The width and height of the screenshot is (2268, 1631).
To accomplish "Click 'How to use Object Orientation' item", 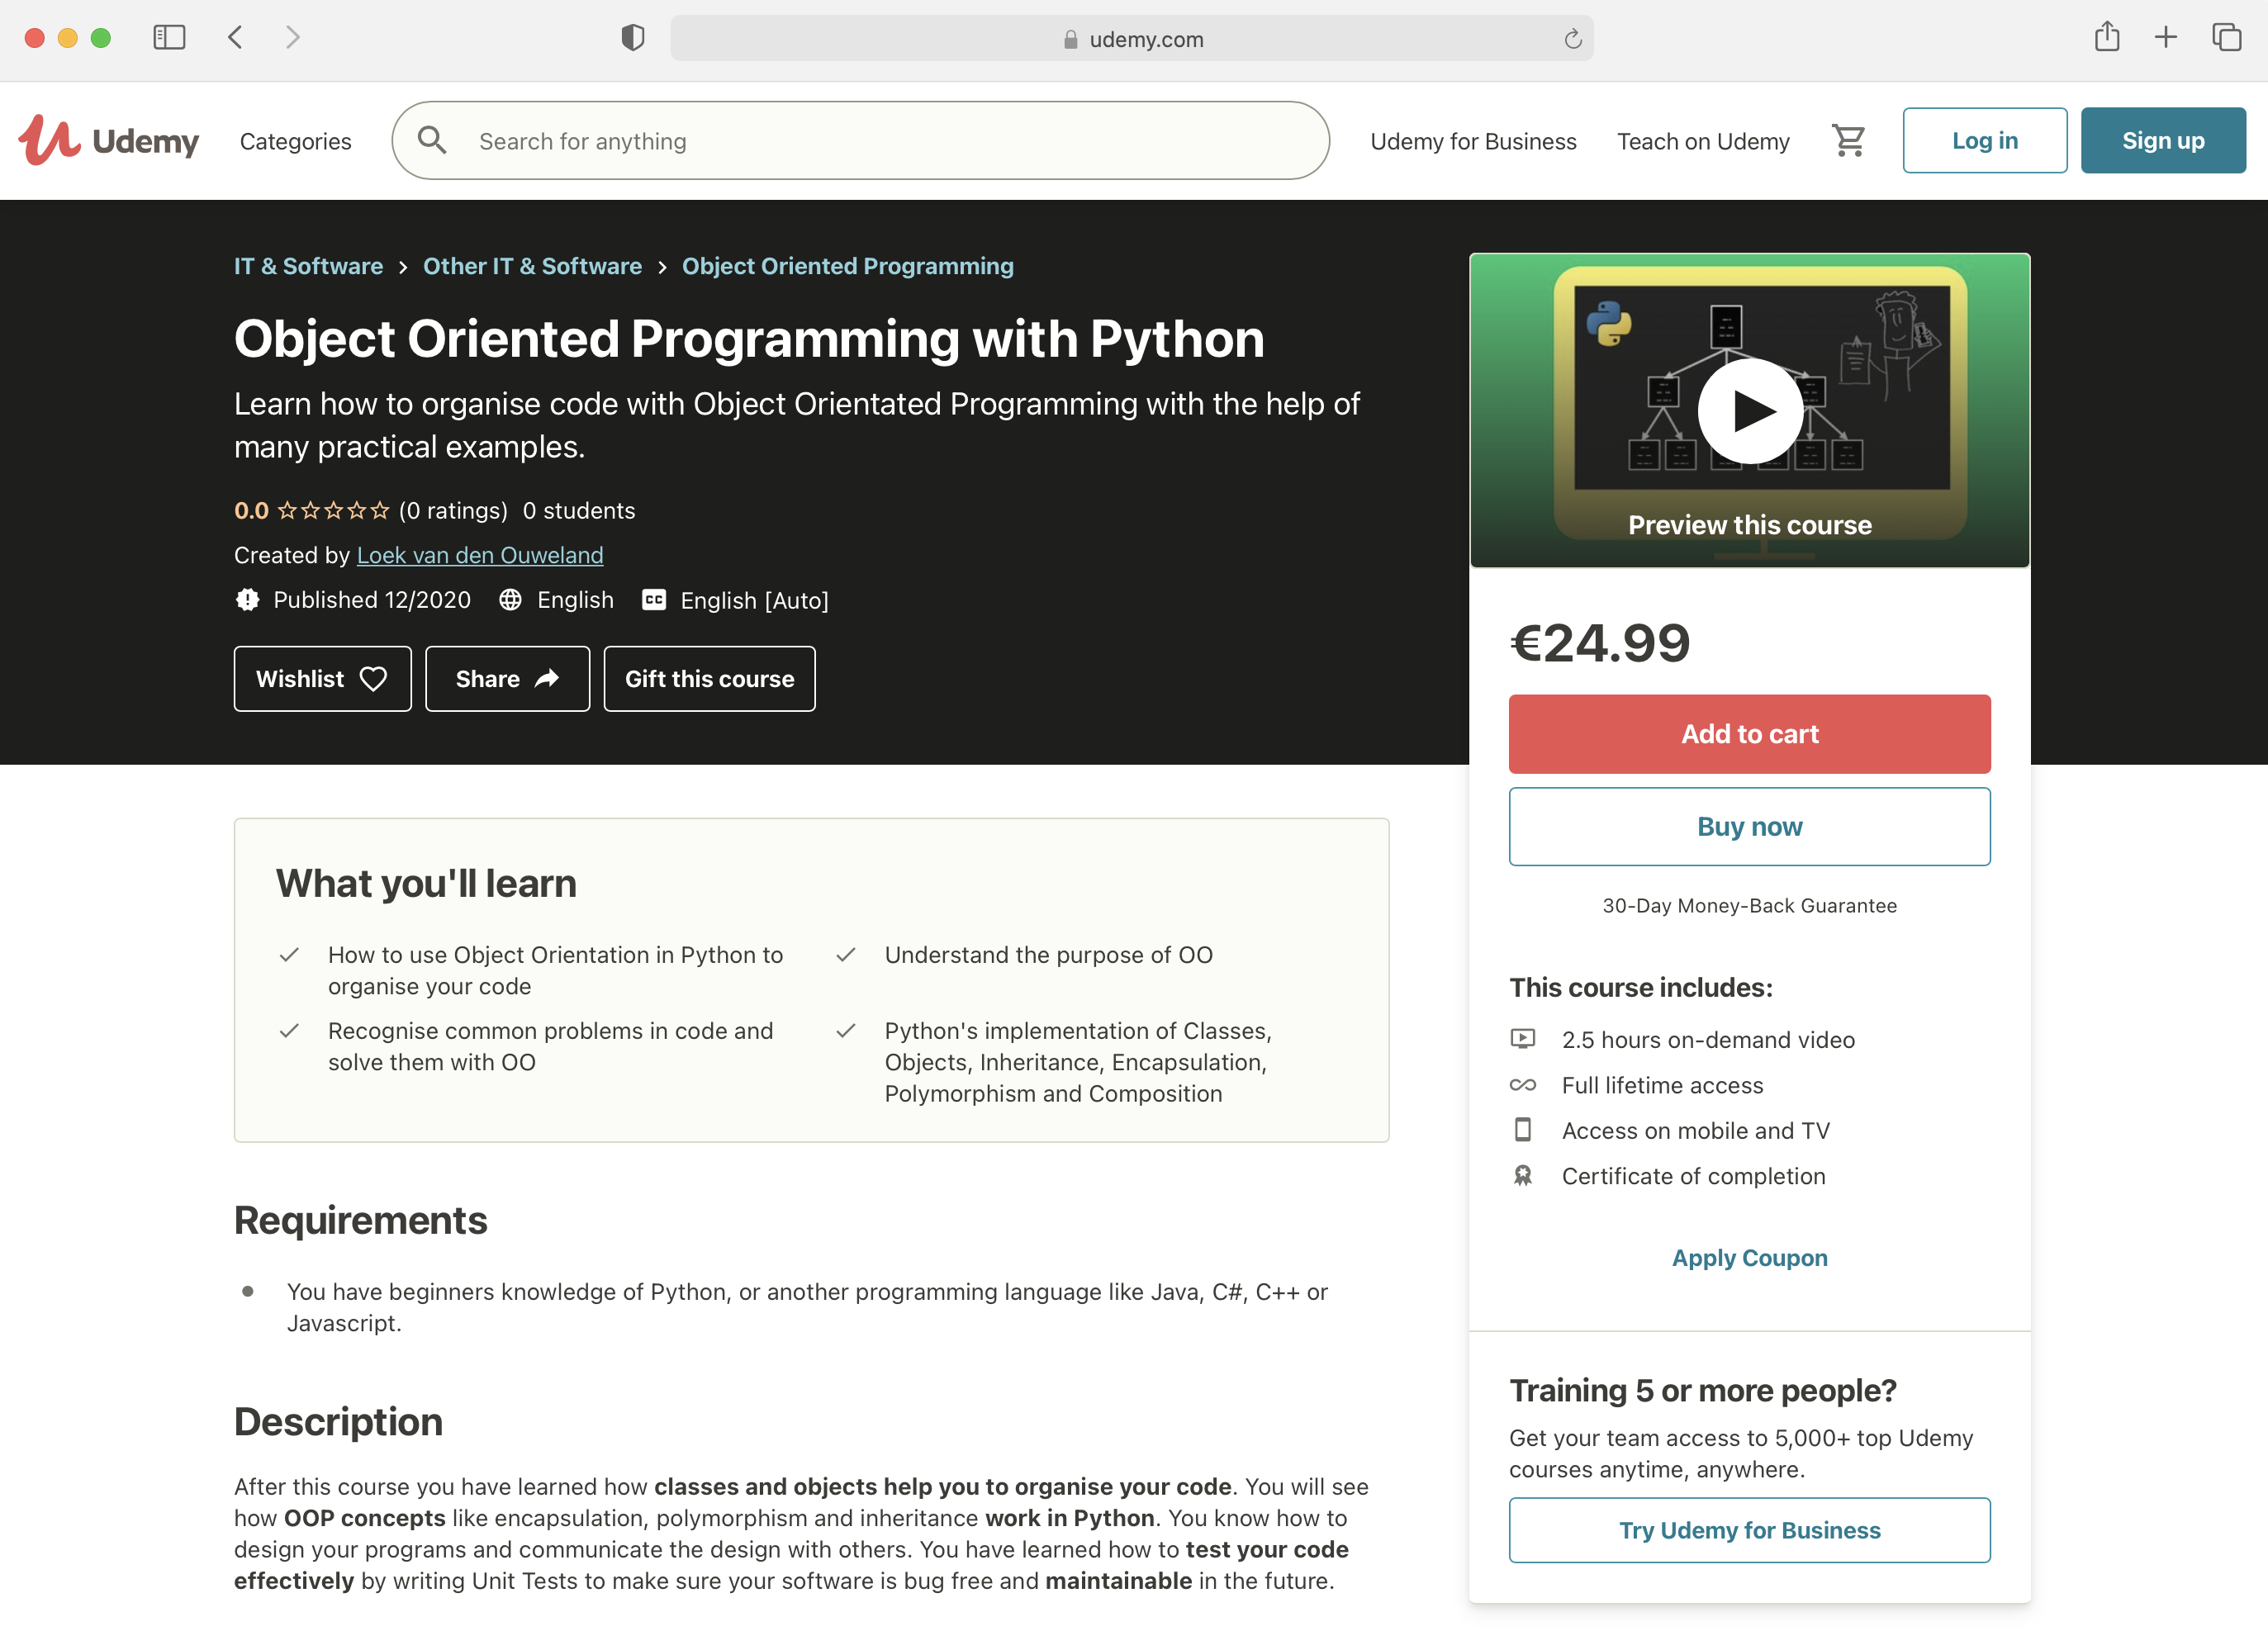I will pyautogui.click(x=555, y=970).
